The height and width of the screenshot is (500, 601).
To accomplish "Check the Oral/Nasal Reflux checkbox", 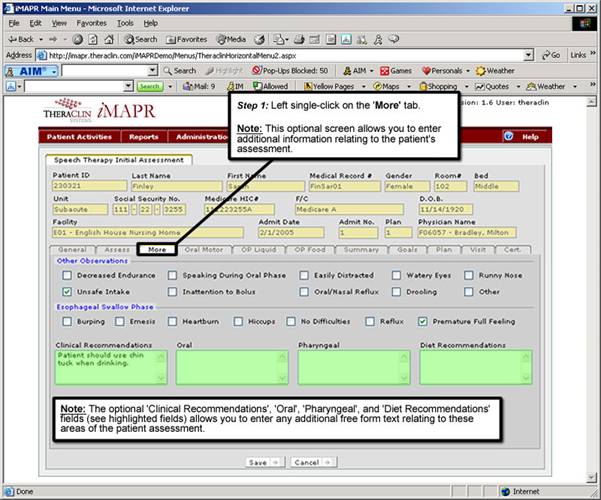I will click(x=304, y=292).
